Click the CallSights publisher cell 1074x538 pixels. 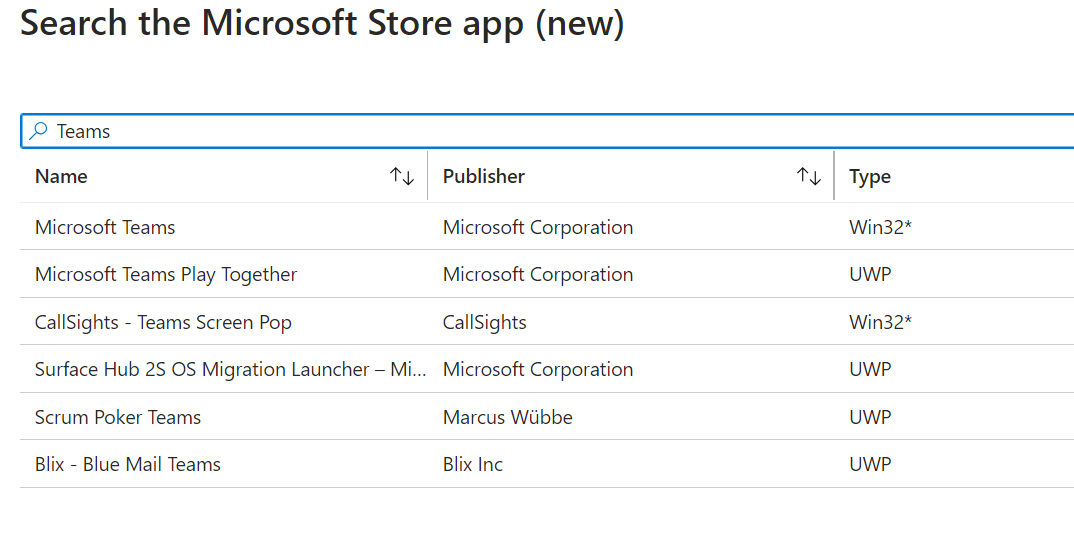[x=484, y=322]
